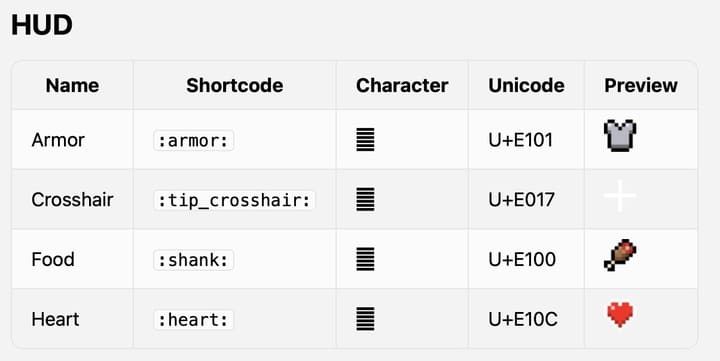This screenshot has width=720, height=361.
Task: Click the Crosshair name cell
Action: click(x=73, y=200)
